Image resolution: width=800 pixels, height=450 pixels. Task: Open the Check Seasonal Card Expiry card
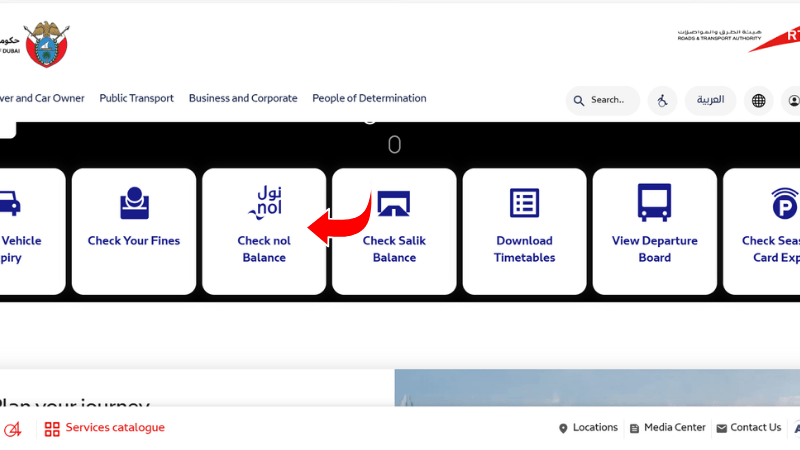(762, 231)
